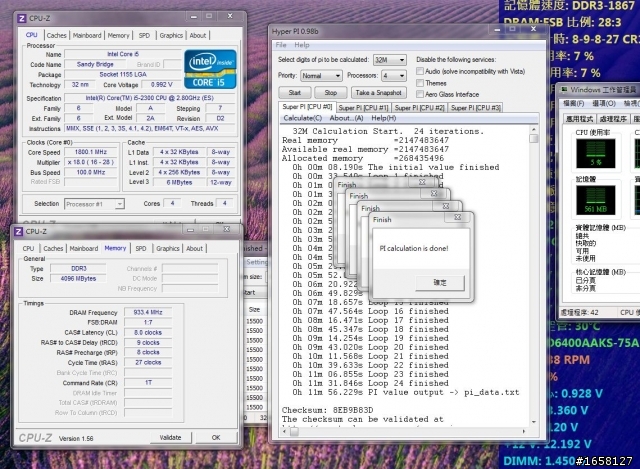Click the memory 561 MB gauge in Task Manager
Viewport: 640px width, 469px height.
pyautogui.click(x=596, y=200)
